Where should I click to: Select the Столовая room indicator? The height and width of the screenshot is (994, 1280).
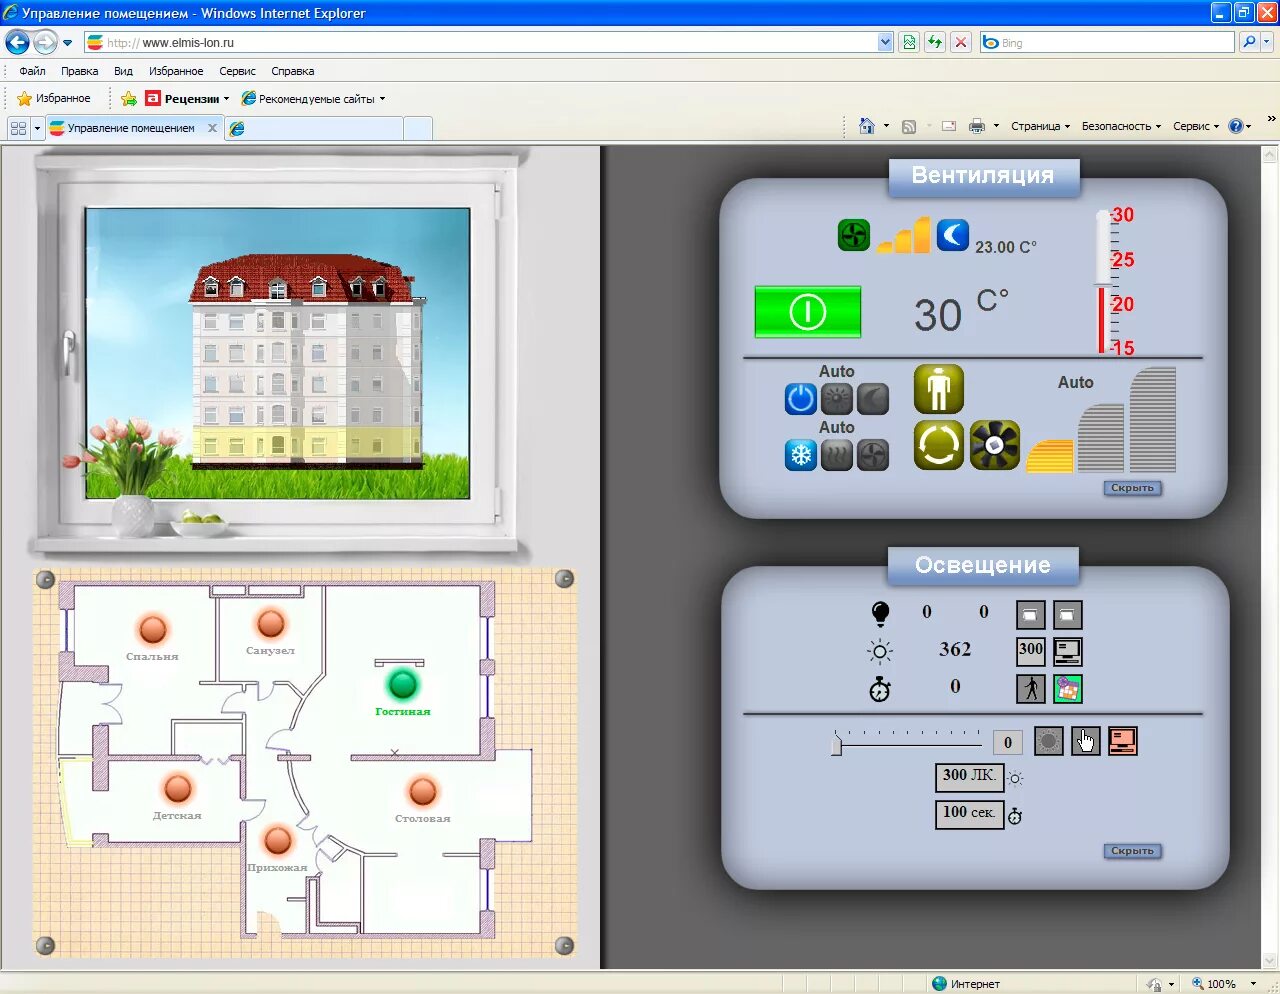[422, 792]
